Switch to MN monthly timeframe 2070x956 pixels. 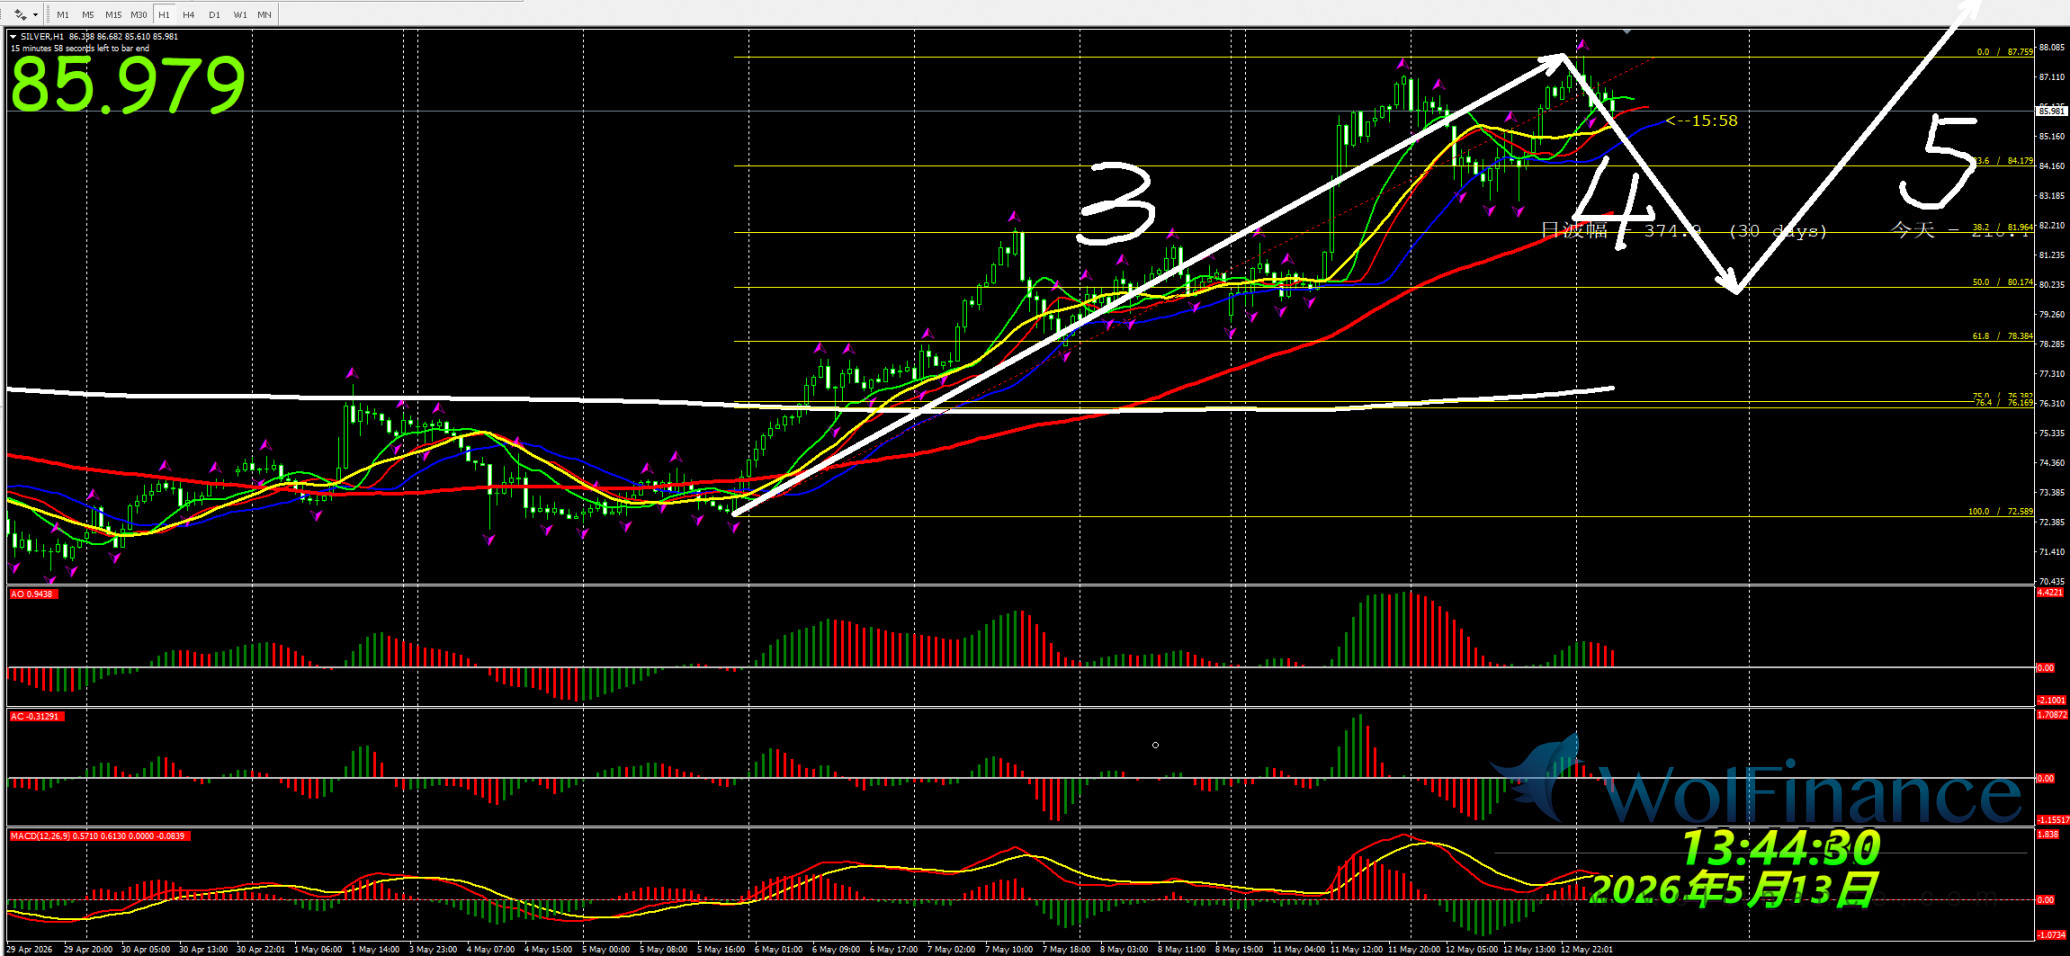pyautogui.click(x=264, y=15)
